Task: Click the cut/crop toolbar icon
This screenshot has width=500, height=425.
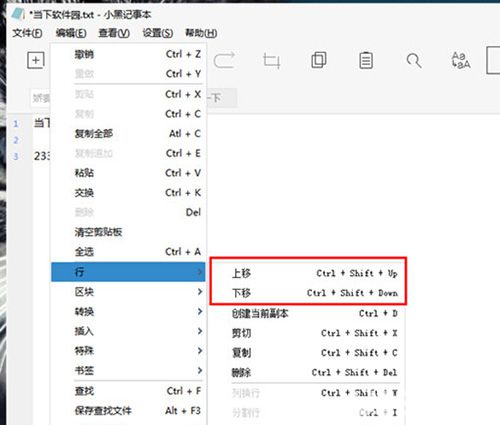Action: [x=271, y=60]
